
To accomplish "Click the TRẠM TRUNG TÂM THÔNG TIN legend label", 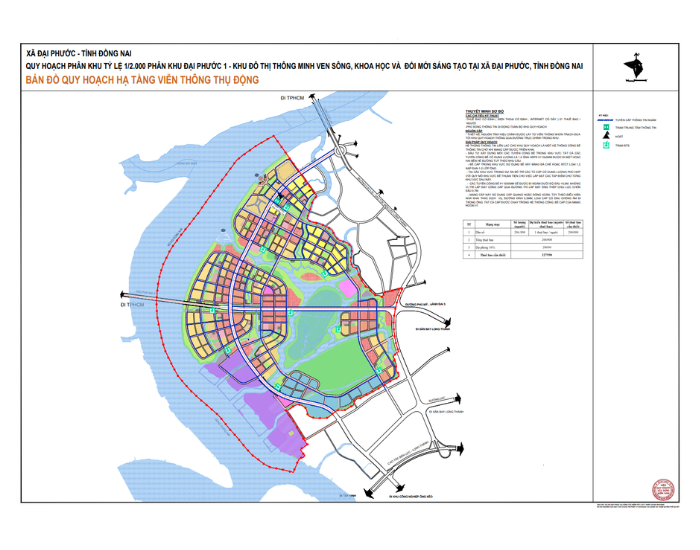I will 636,128.
